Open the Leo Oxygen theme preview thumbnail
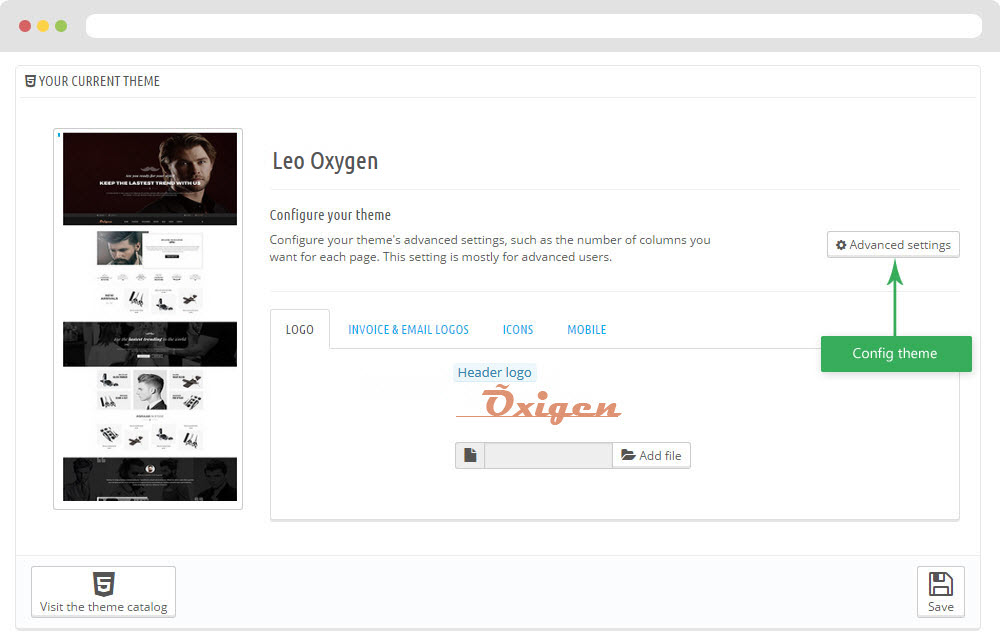The height and width of the screenshot is (634, 1000). (148, 319)
